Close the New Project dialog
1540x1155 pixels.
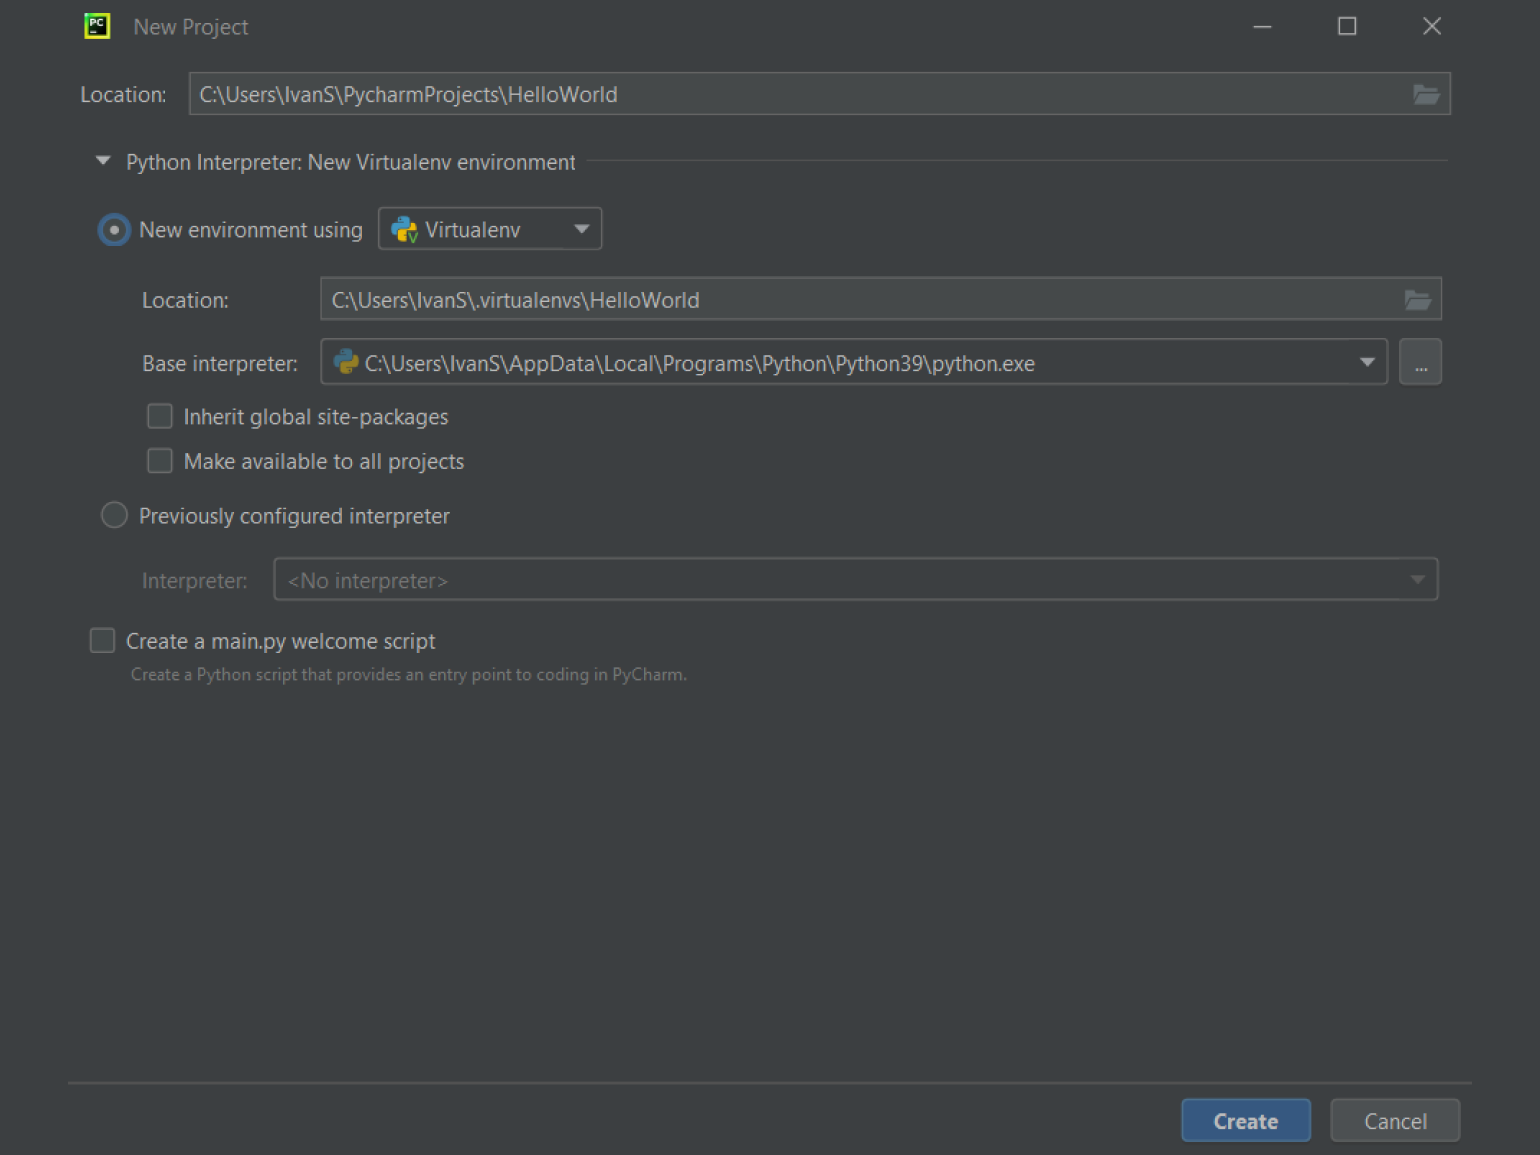(x=1431, y=26)
